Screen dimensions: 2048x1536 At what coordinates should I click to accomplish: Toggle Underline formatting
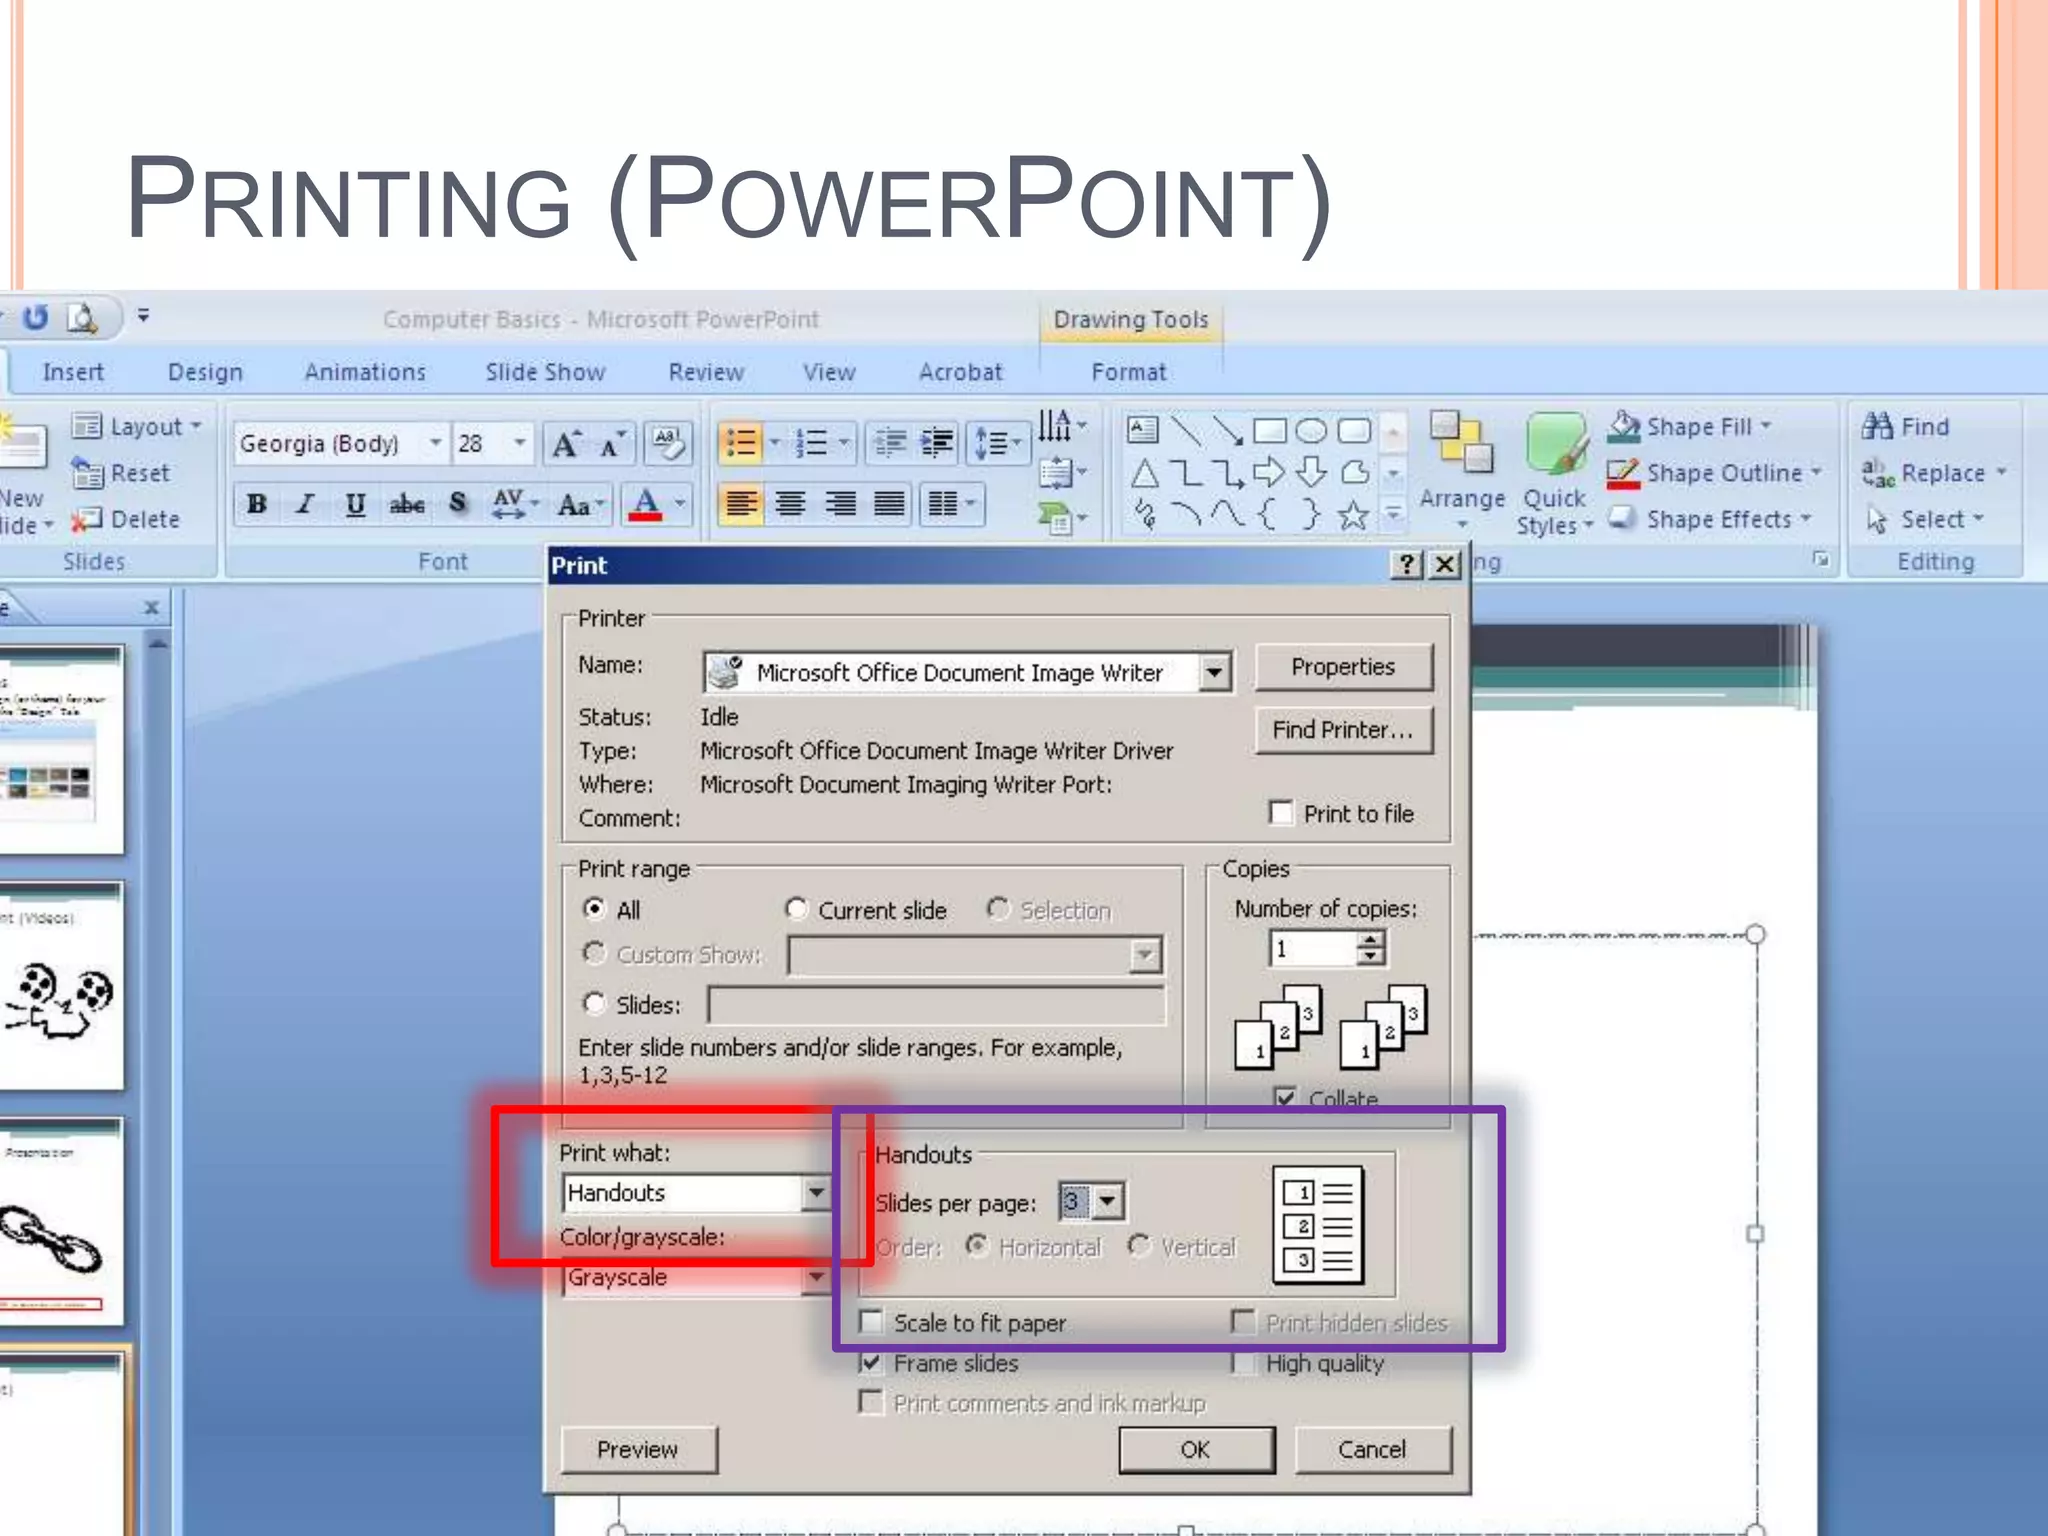click(x=355, y=504)
